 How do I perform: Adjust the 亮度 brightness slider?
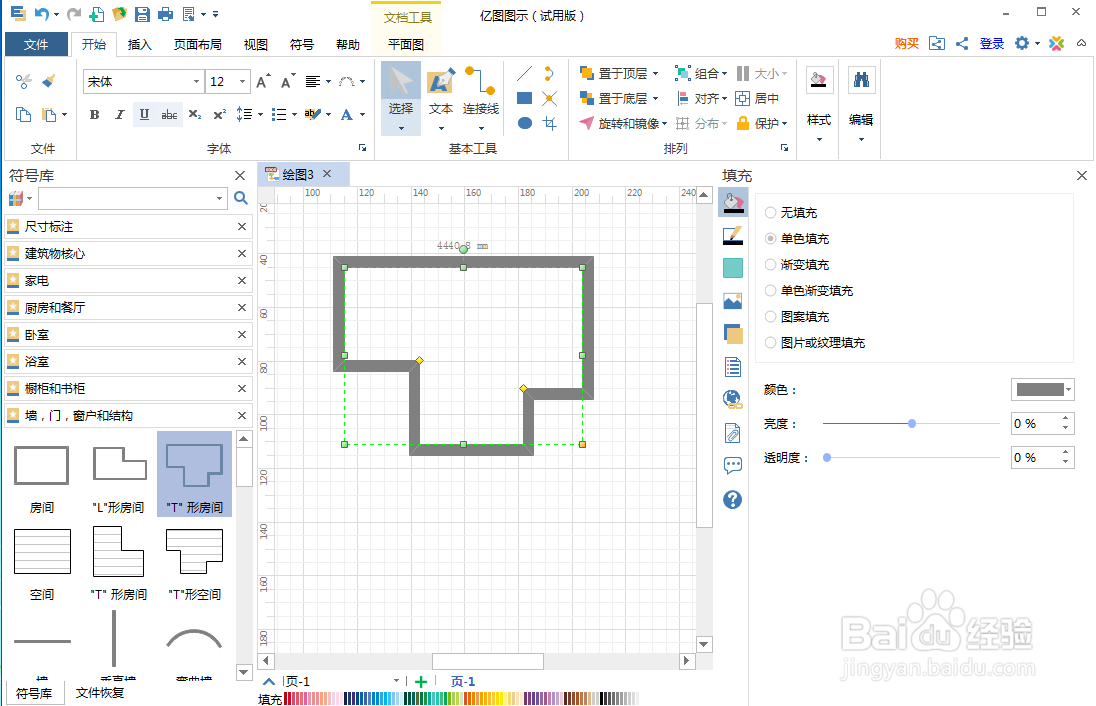[x=911, y=424]
